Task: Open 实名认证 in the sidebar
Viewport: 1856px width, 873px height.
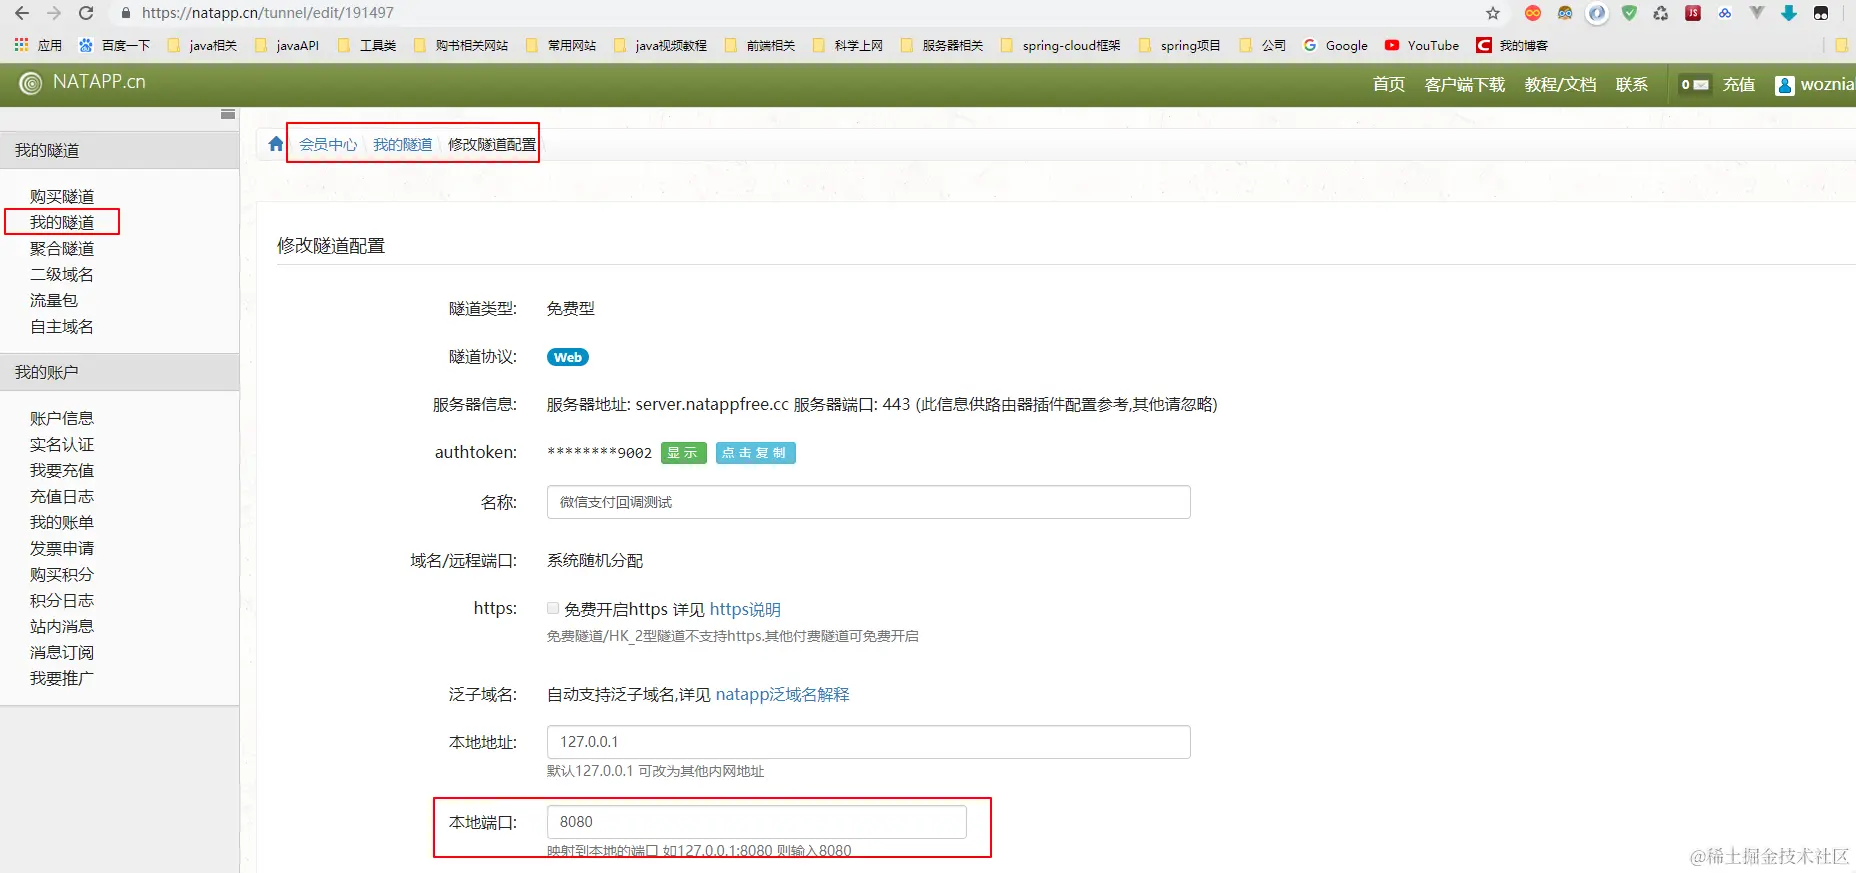Action: click(62, 444)
